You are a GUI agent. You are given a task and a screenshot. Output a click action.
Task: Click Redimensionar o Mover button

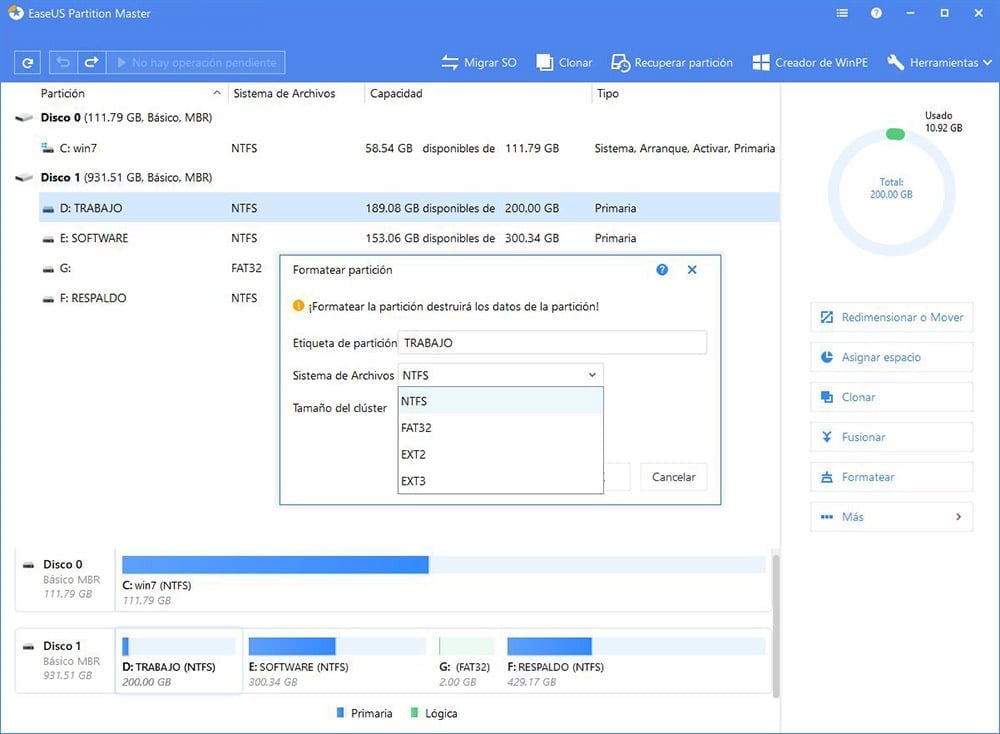pyautogui.click(x=892, y=317)
